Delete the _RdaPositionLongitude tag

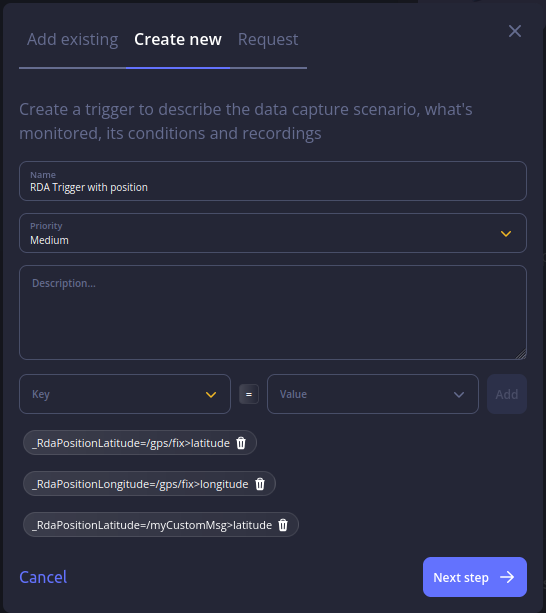(x=260, y=484)
